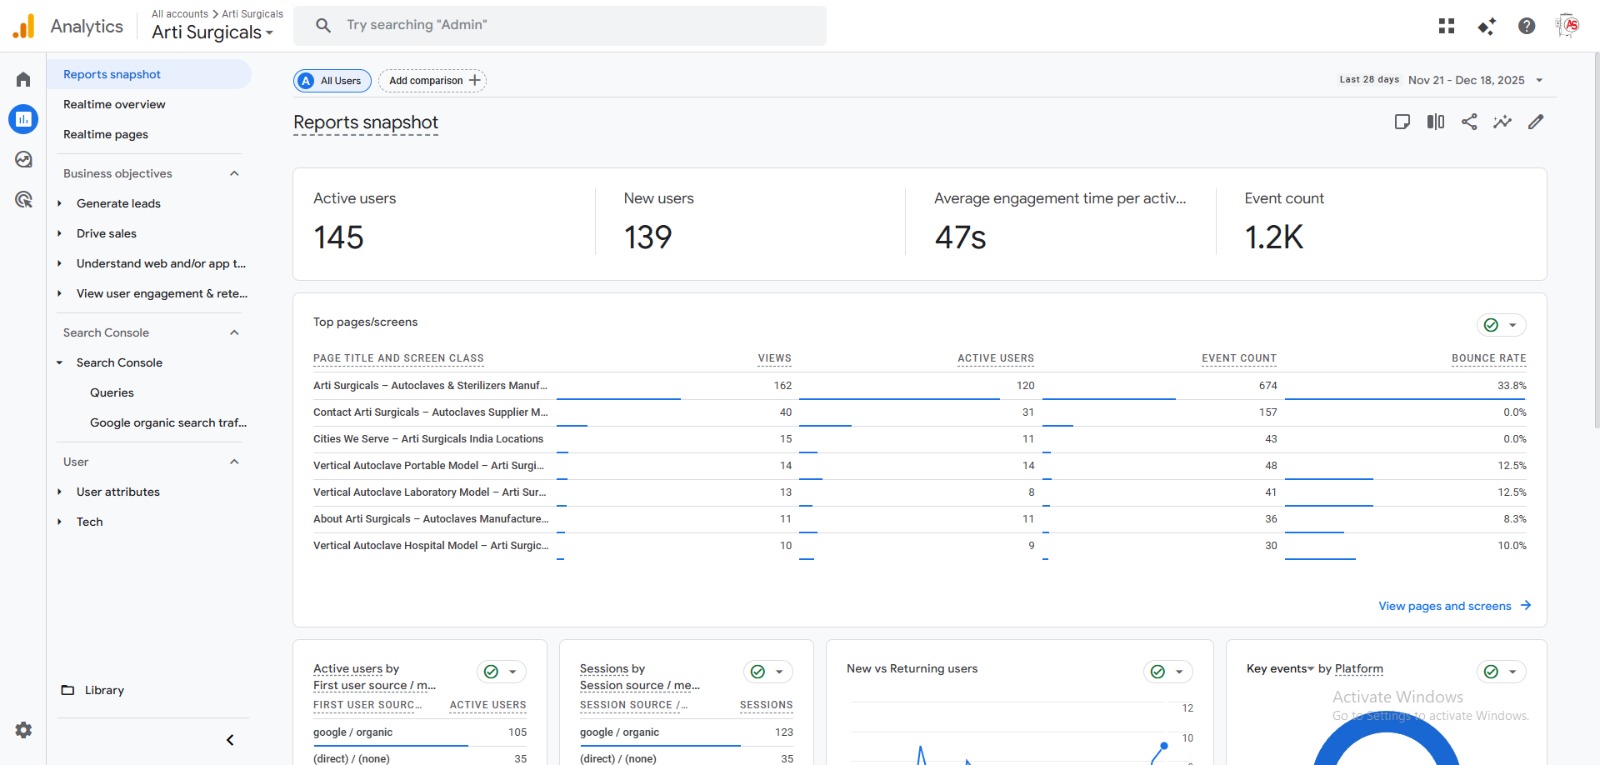Open the Key events selector dropdown
The image size is (1600, 765).
[1280, 669]
